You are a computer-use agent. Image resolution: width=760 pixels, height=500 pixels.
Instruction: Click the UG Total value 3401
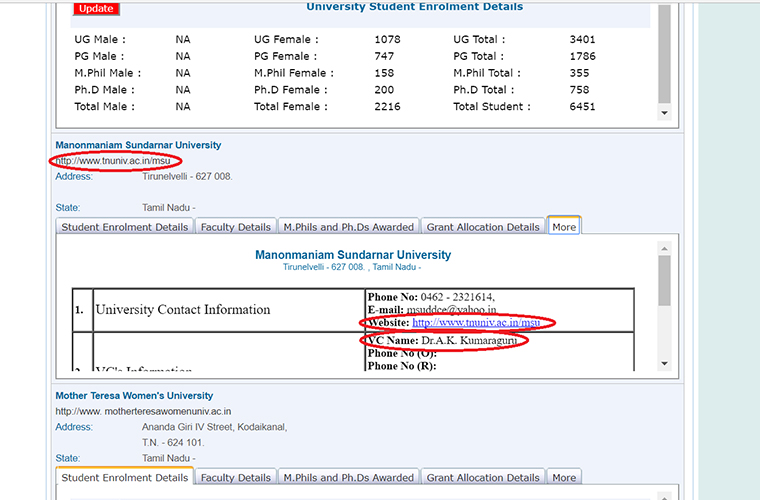(582, 39)
